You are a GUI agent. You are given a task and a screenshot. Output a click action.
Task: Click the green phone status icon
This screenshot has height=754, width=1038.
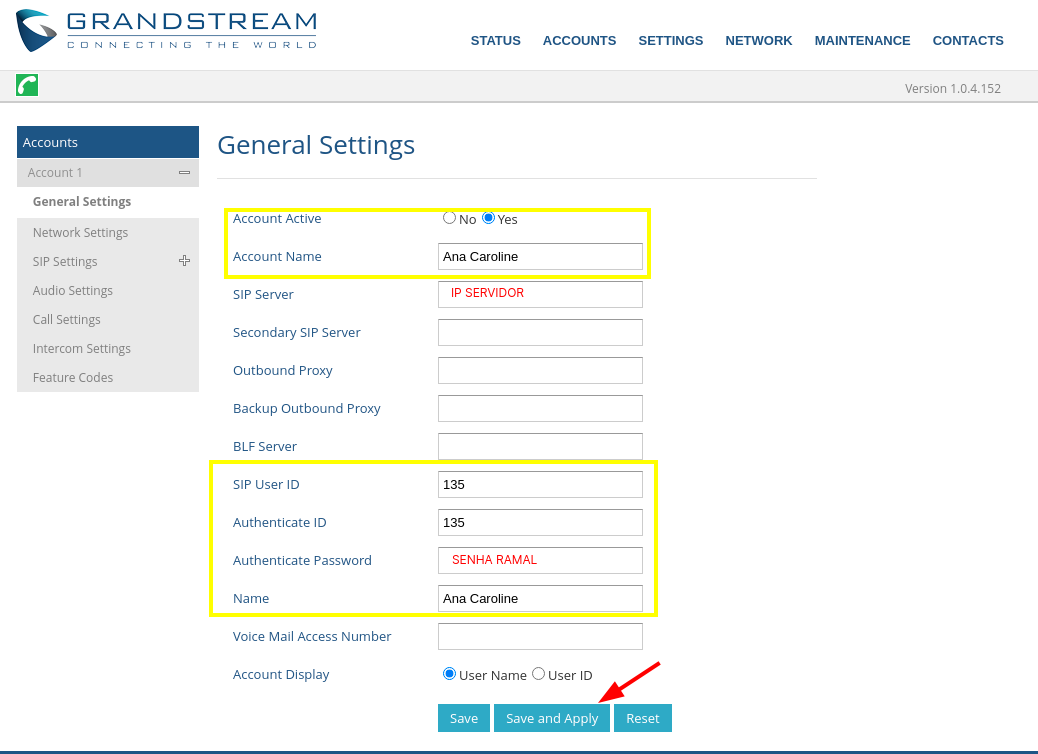27,85
